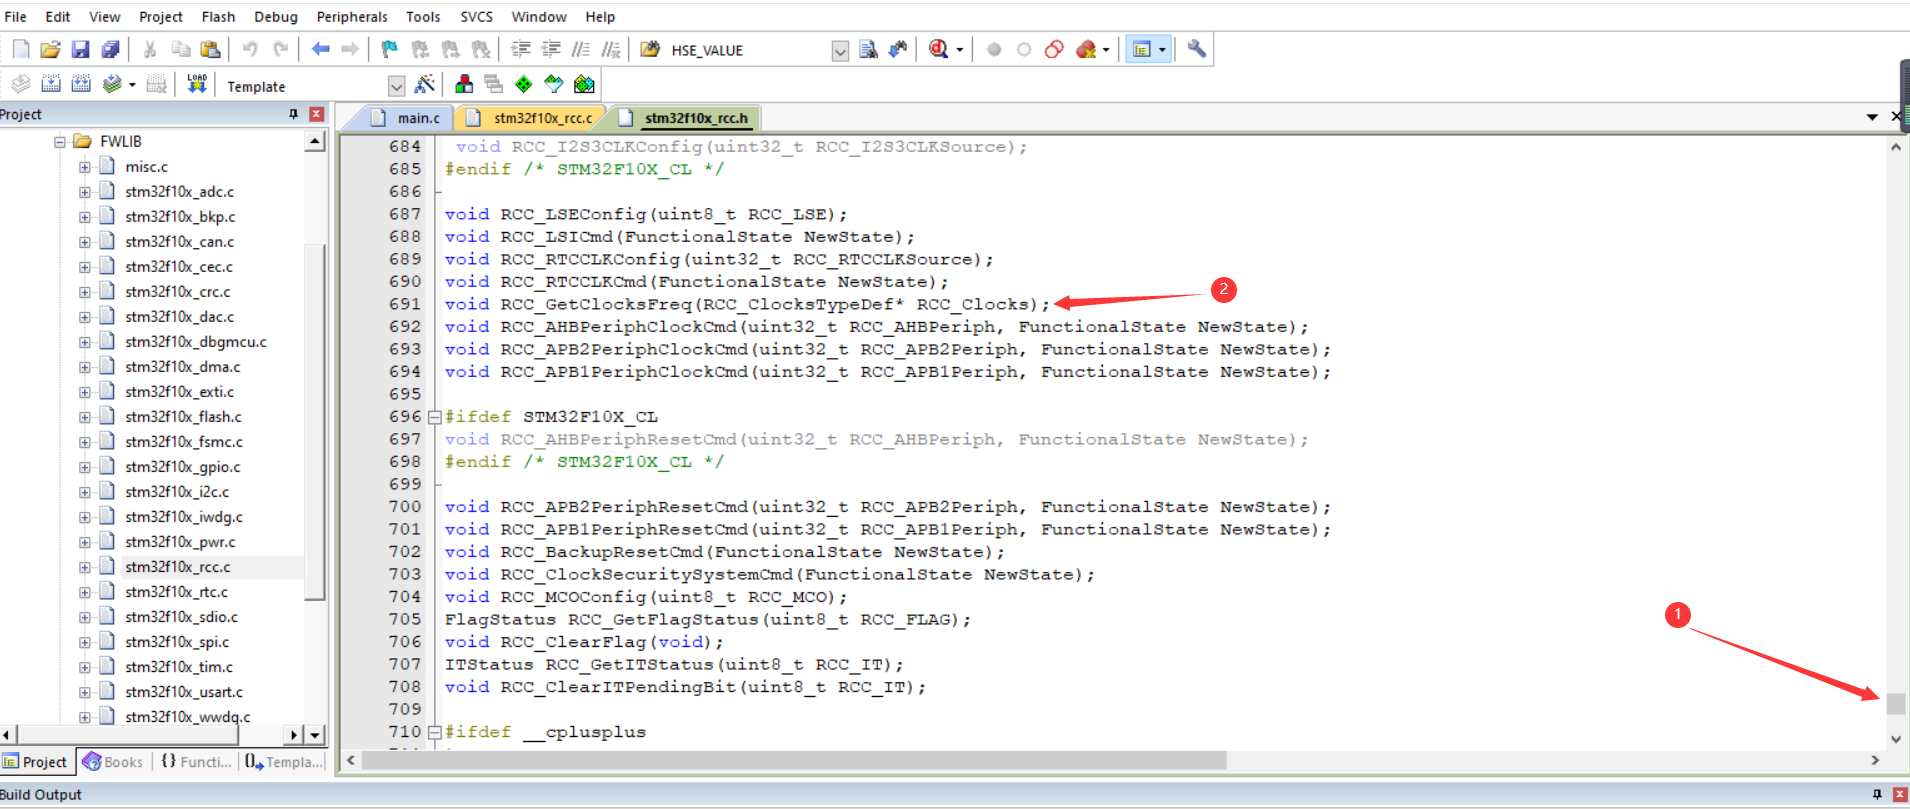Toggle the pin on the Build Output panel
This screenshot has width=1910, height=809.
point(1877,794)
